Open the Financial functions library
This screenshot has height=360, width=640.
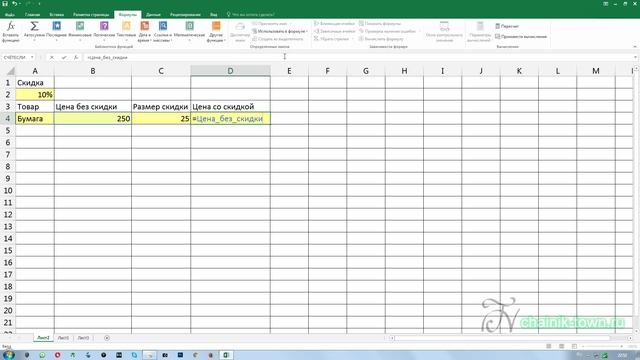(80, 32)
